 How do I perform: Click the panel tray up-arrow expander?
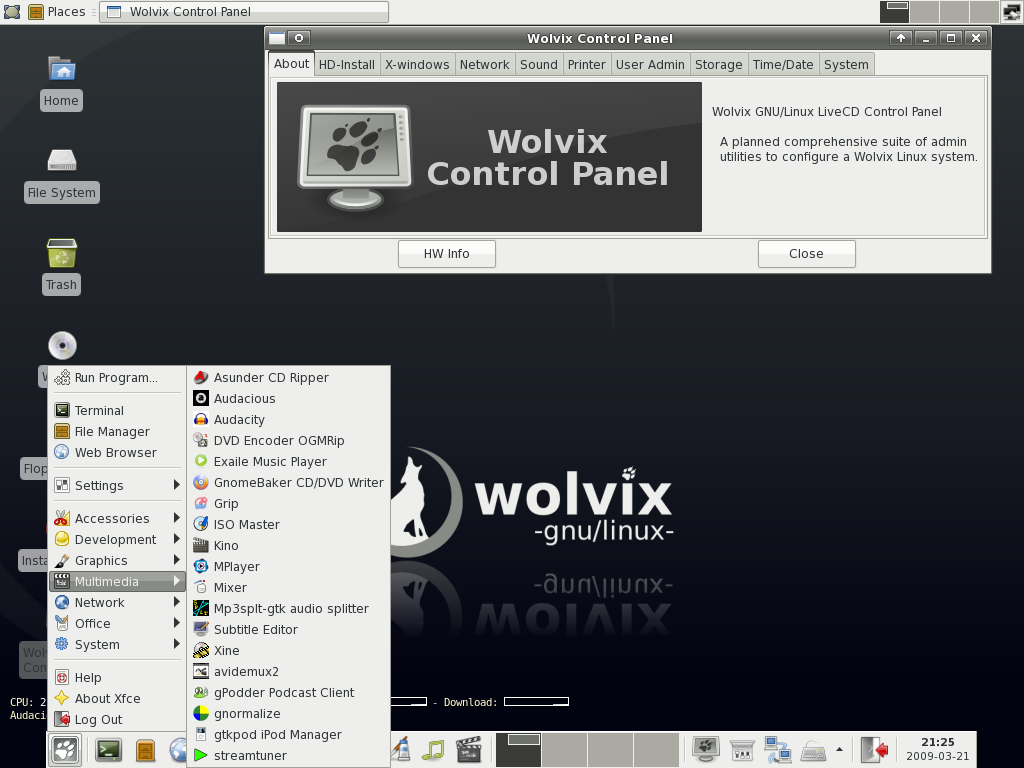[840, 750]
